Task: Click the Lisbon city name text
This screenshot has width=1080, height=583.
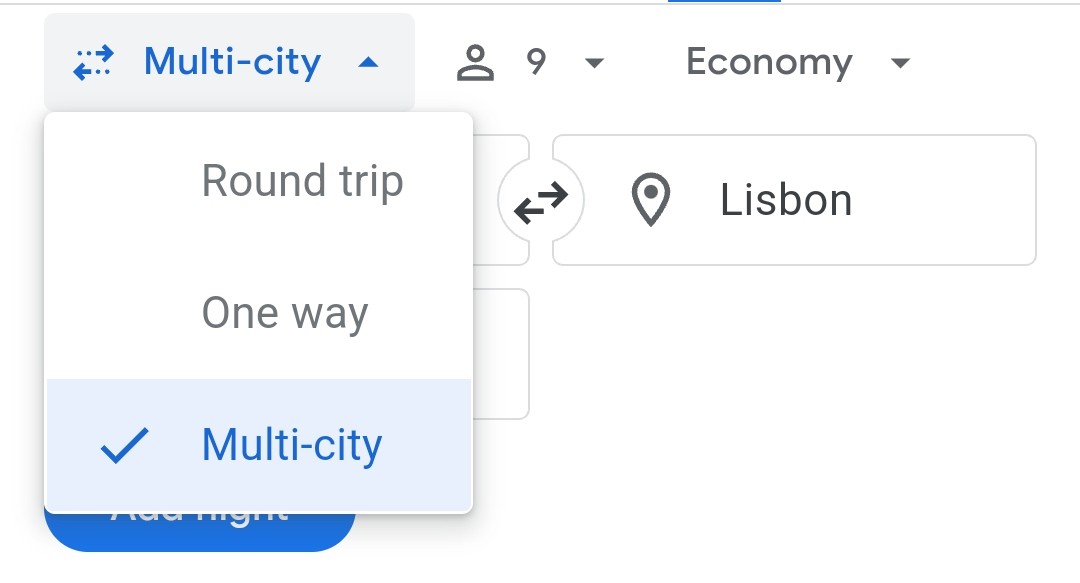Action: point(786,201)
